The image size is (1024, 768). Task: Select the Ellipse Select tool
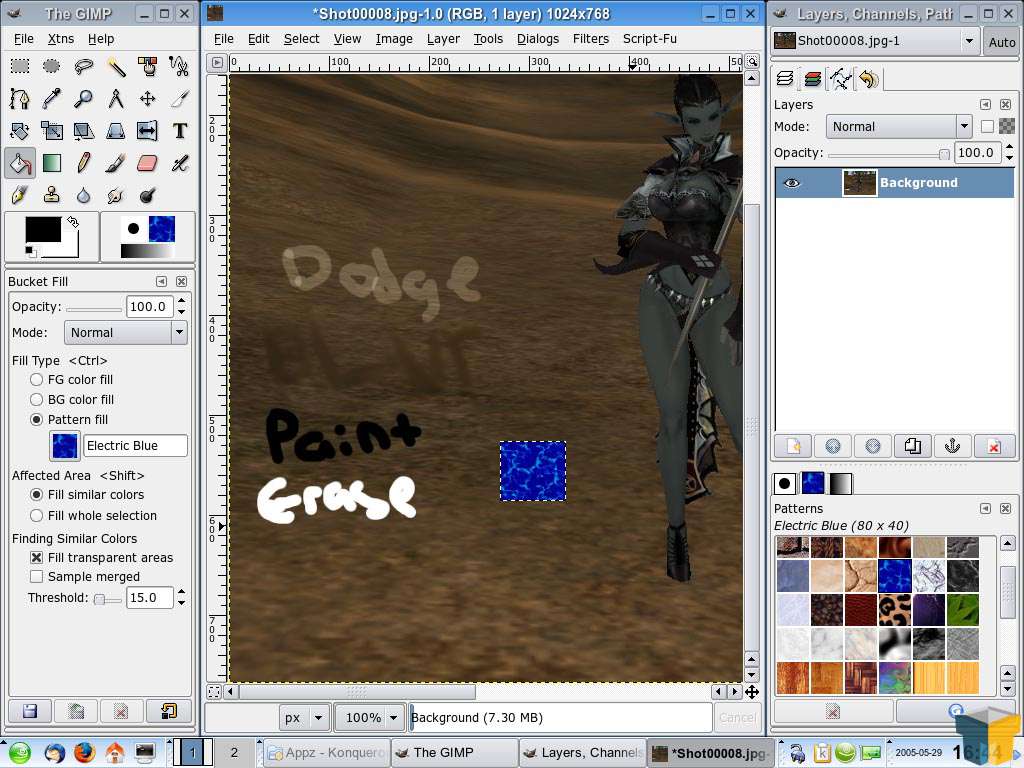[x=52, y=66]
